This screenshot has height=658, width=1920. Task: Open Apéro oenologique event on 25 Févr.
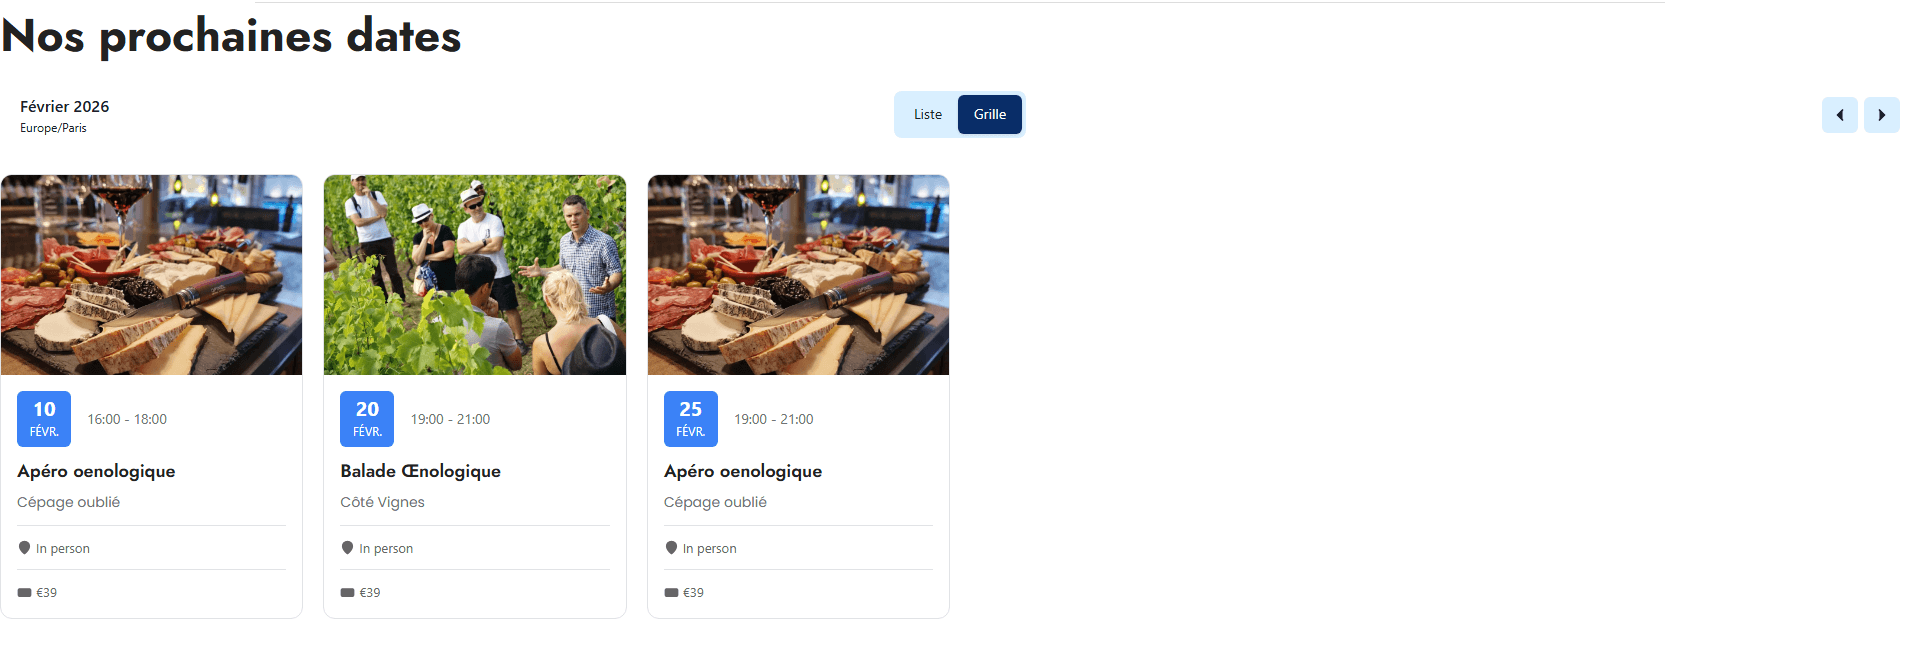743,471
